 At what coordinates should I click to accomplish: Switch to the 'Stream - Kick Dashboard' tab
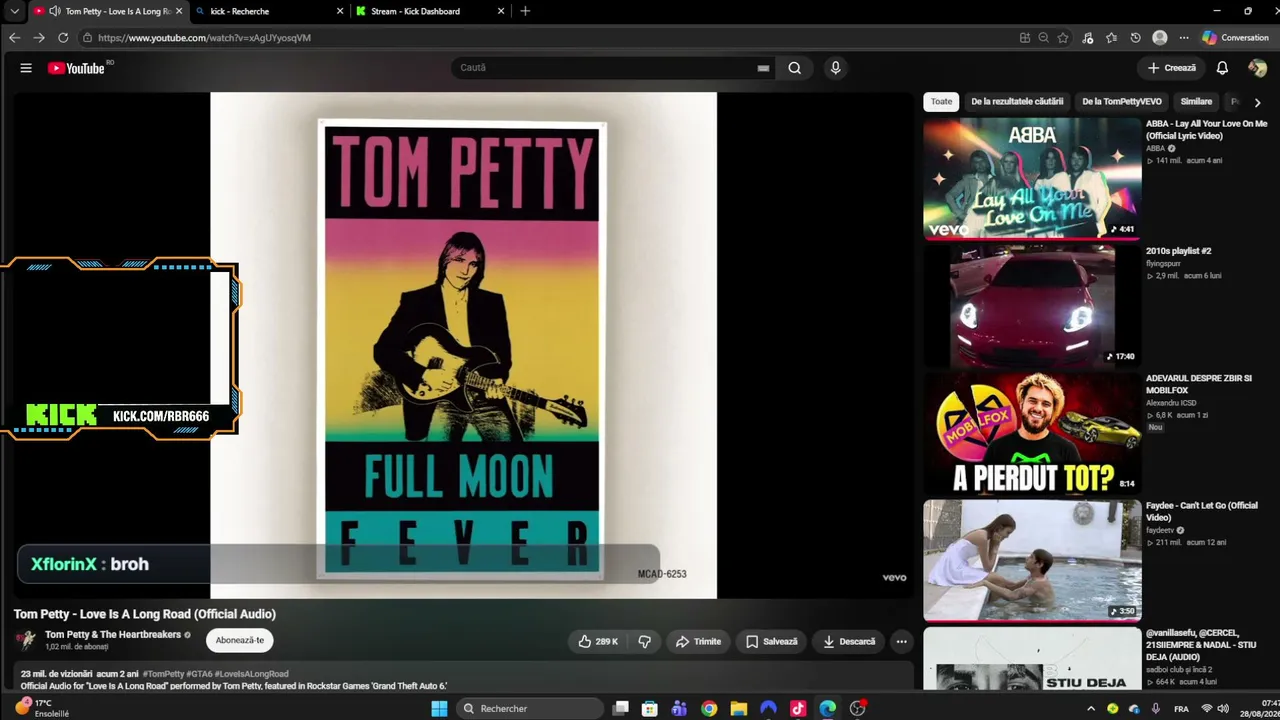(430, 11)
